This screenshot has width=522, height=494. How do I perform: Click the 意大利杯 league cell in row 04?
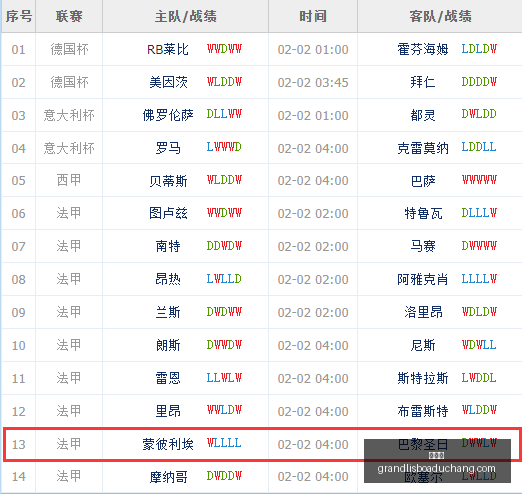click(x=69, y=148)
